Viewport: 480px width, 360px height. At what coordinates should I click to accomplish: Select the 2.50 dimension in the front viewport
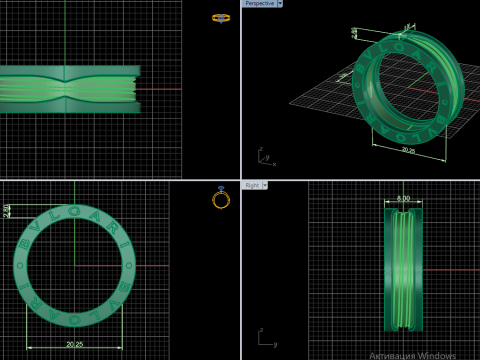coord(6,211)
